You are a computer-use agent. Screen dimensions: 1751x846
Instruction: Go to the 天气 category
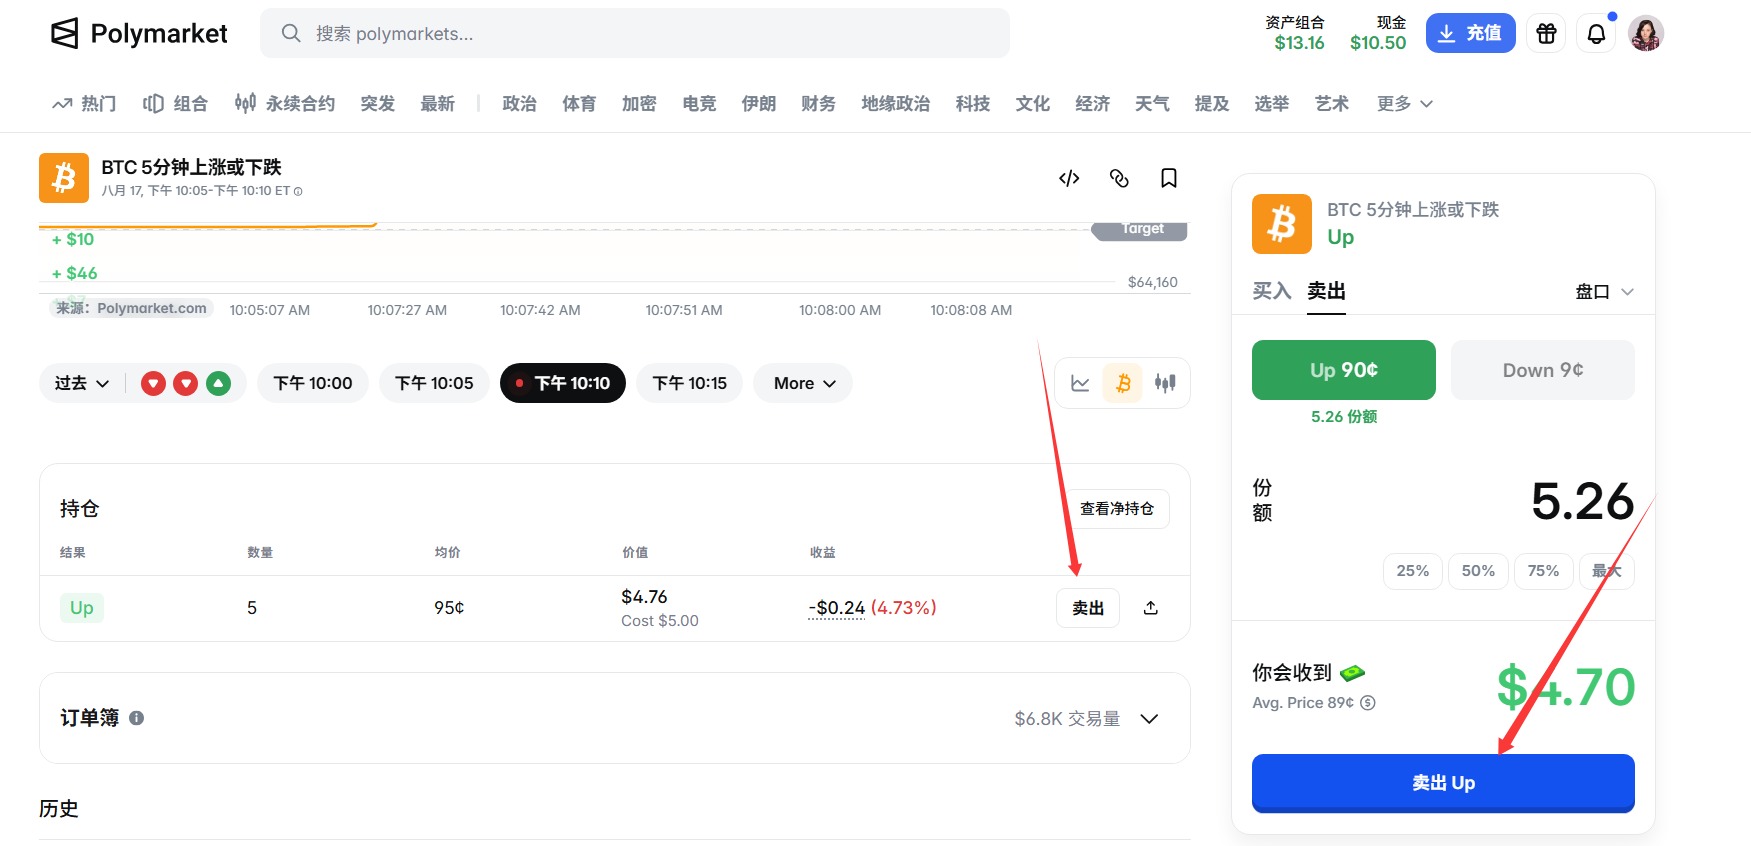[1152, 104]
